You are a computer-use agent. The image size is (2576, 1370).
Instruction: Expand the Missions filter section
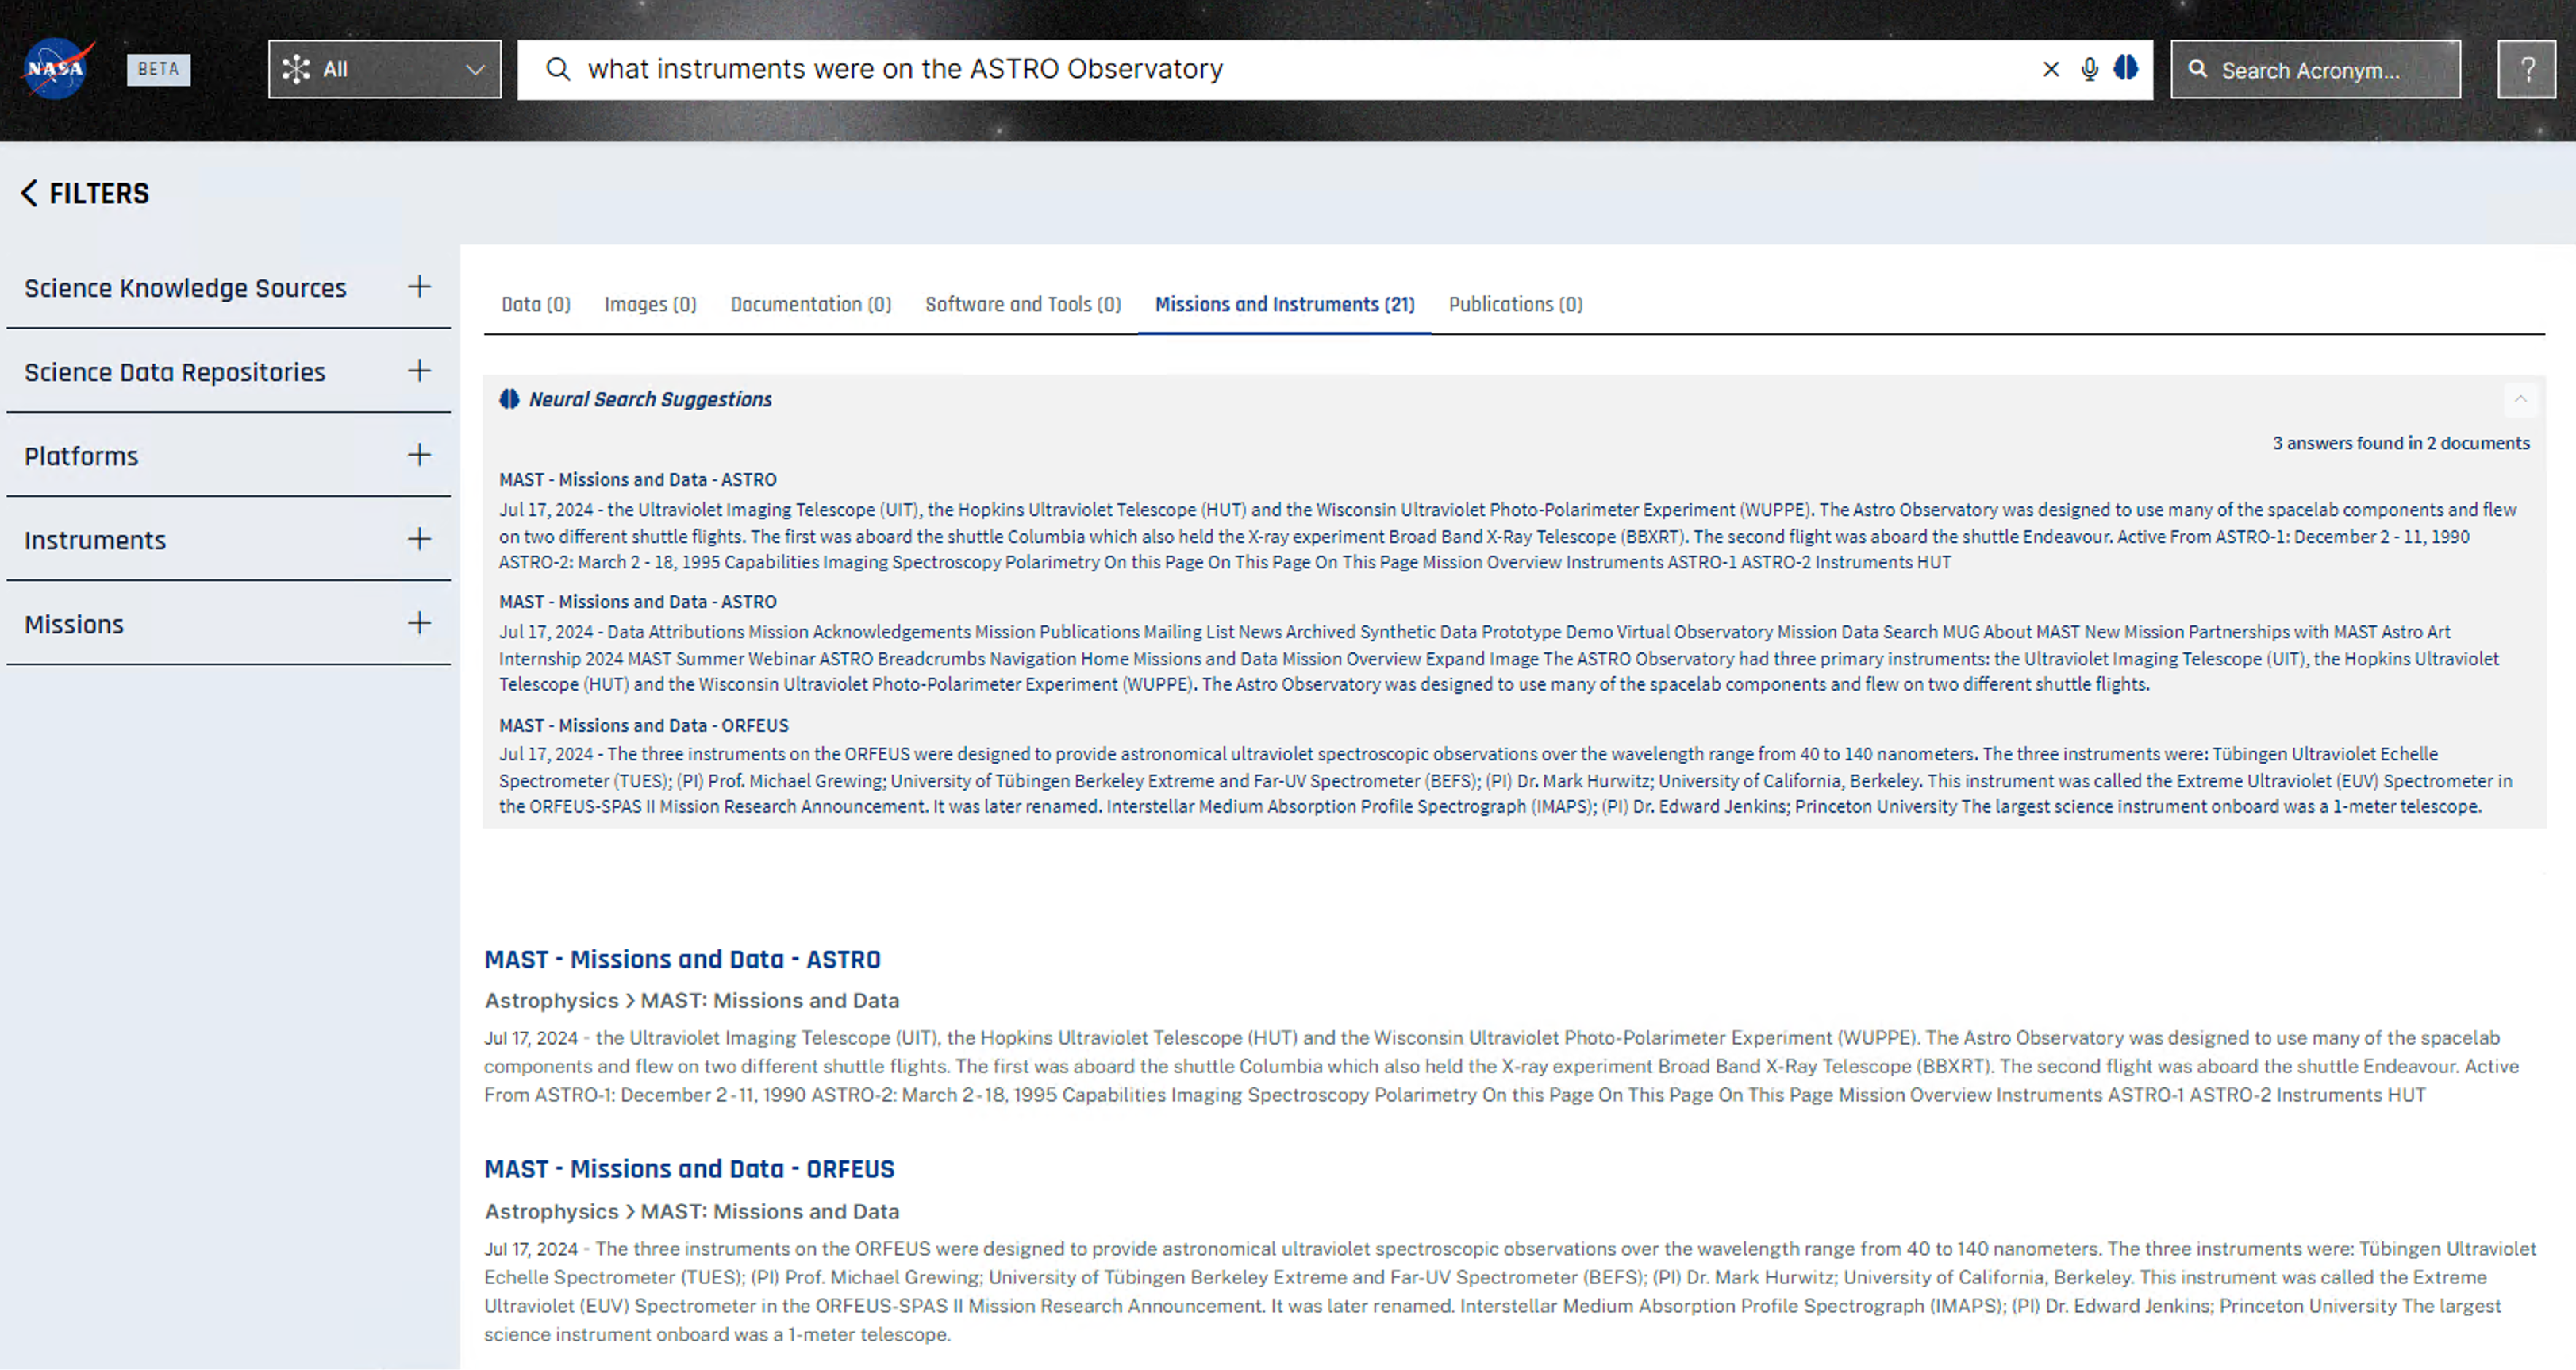click(419, 623)
